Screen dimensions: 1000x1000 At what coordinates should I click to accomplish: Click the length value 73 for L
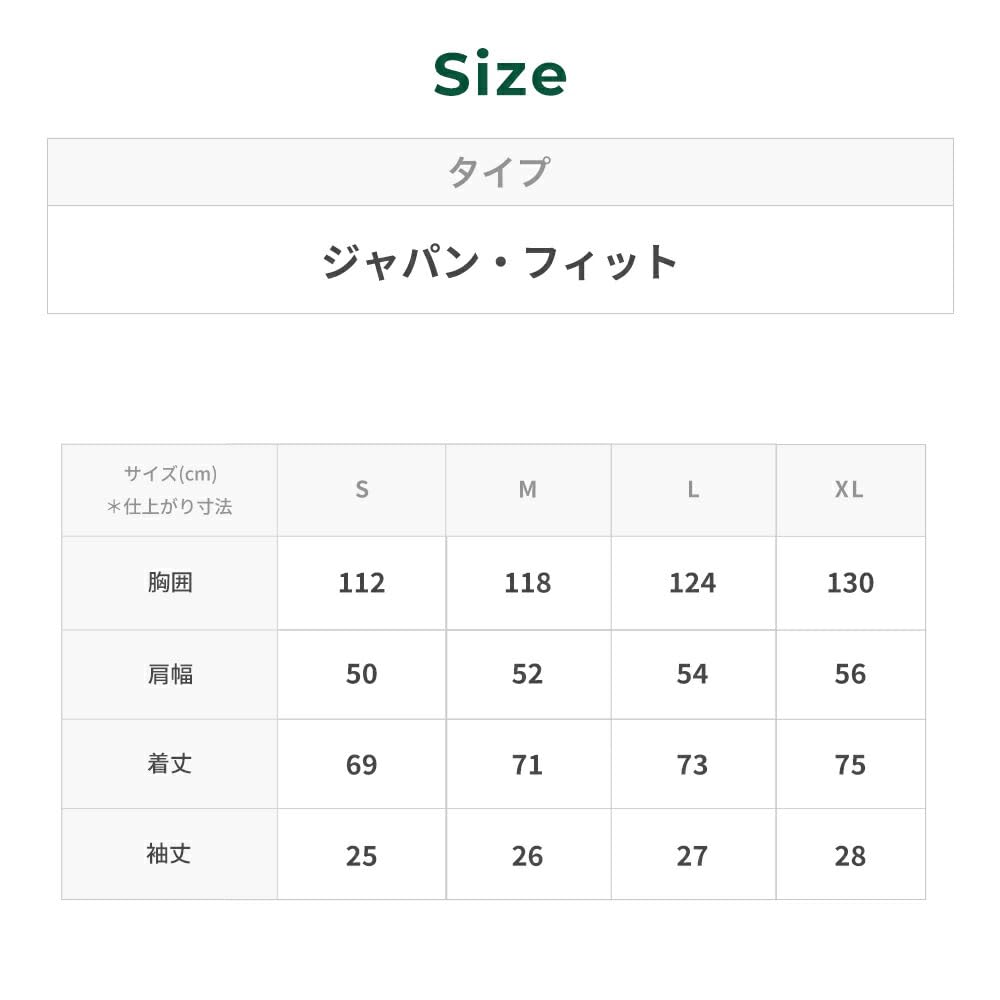(x=692, y=765)
